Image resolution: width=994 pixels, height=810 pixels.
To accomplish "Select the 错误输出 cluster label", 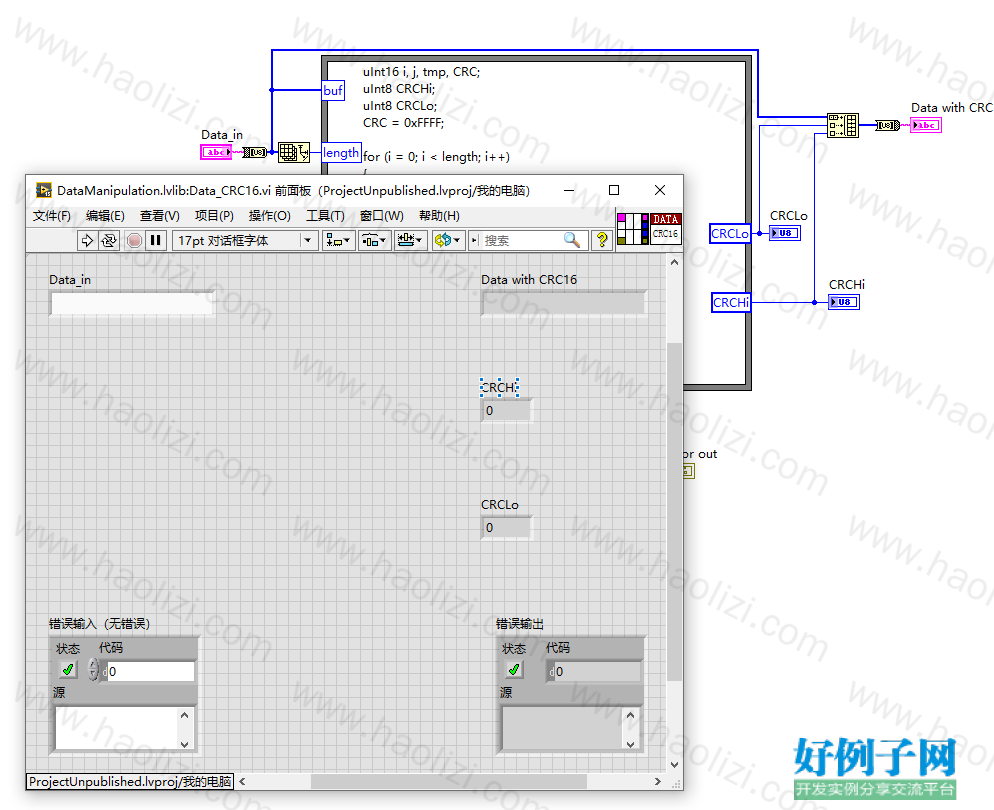I will click(x=520, y=624).
